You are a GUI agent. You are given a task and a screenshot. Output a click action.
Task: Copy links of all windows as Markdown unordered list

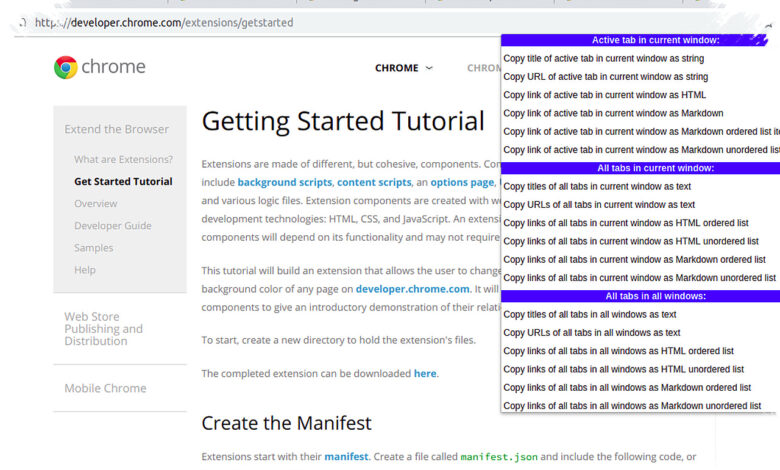[x=632, y=406]
